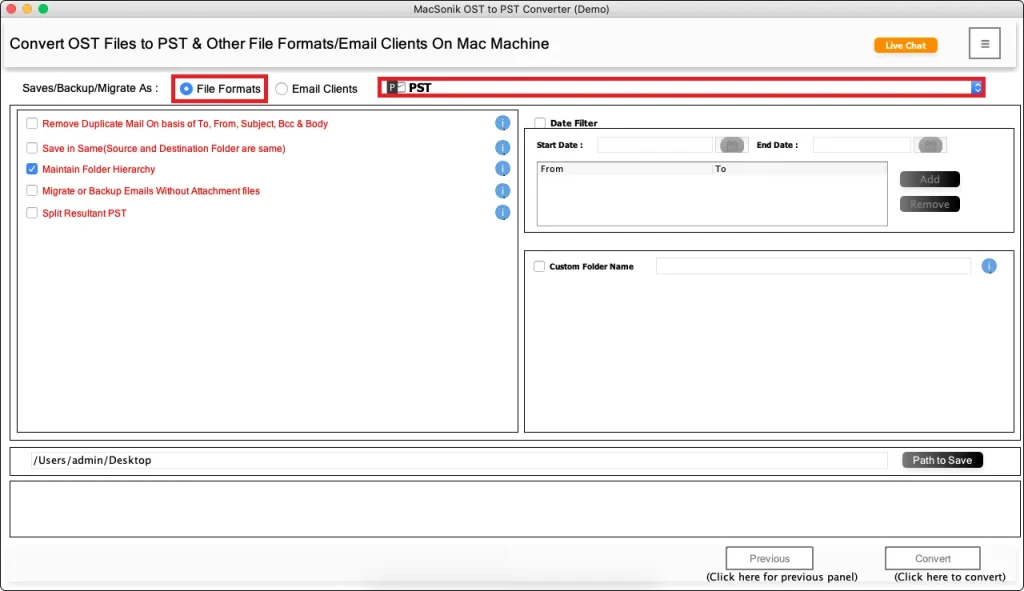Click info icon beside Migrate Without Attachment files
This screenshot has height=591, width=1024.
point(503,191)
